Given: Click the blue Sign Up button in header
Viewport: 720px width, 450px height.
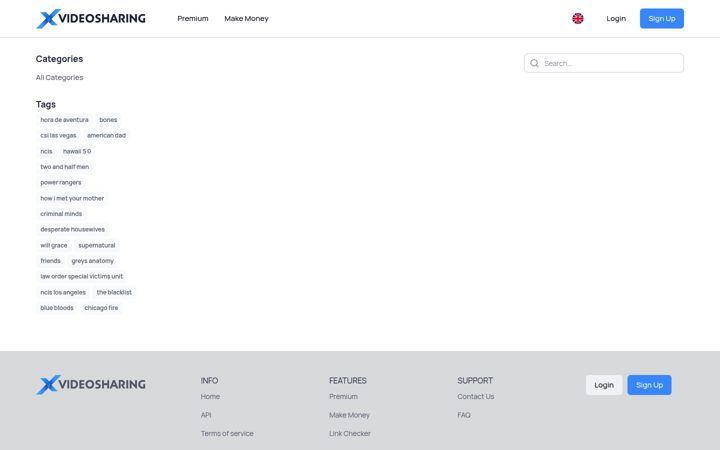Looking at the screenshot, I should click(662, 18).
